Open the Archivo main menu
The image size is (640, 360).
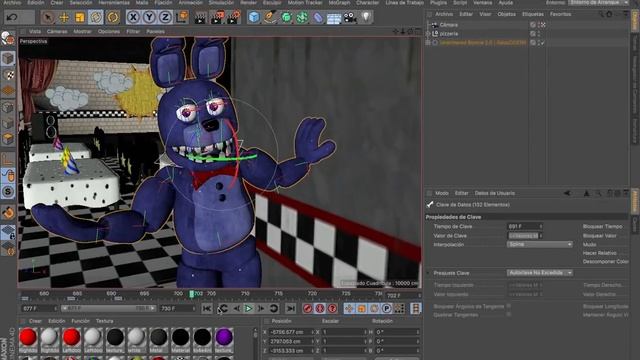point(12,2)
